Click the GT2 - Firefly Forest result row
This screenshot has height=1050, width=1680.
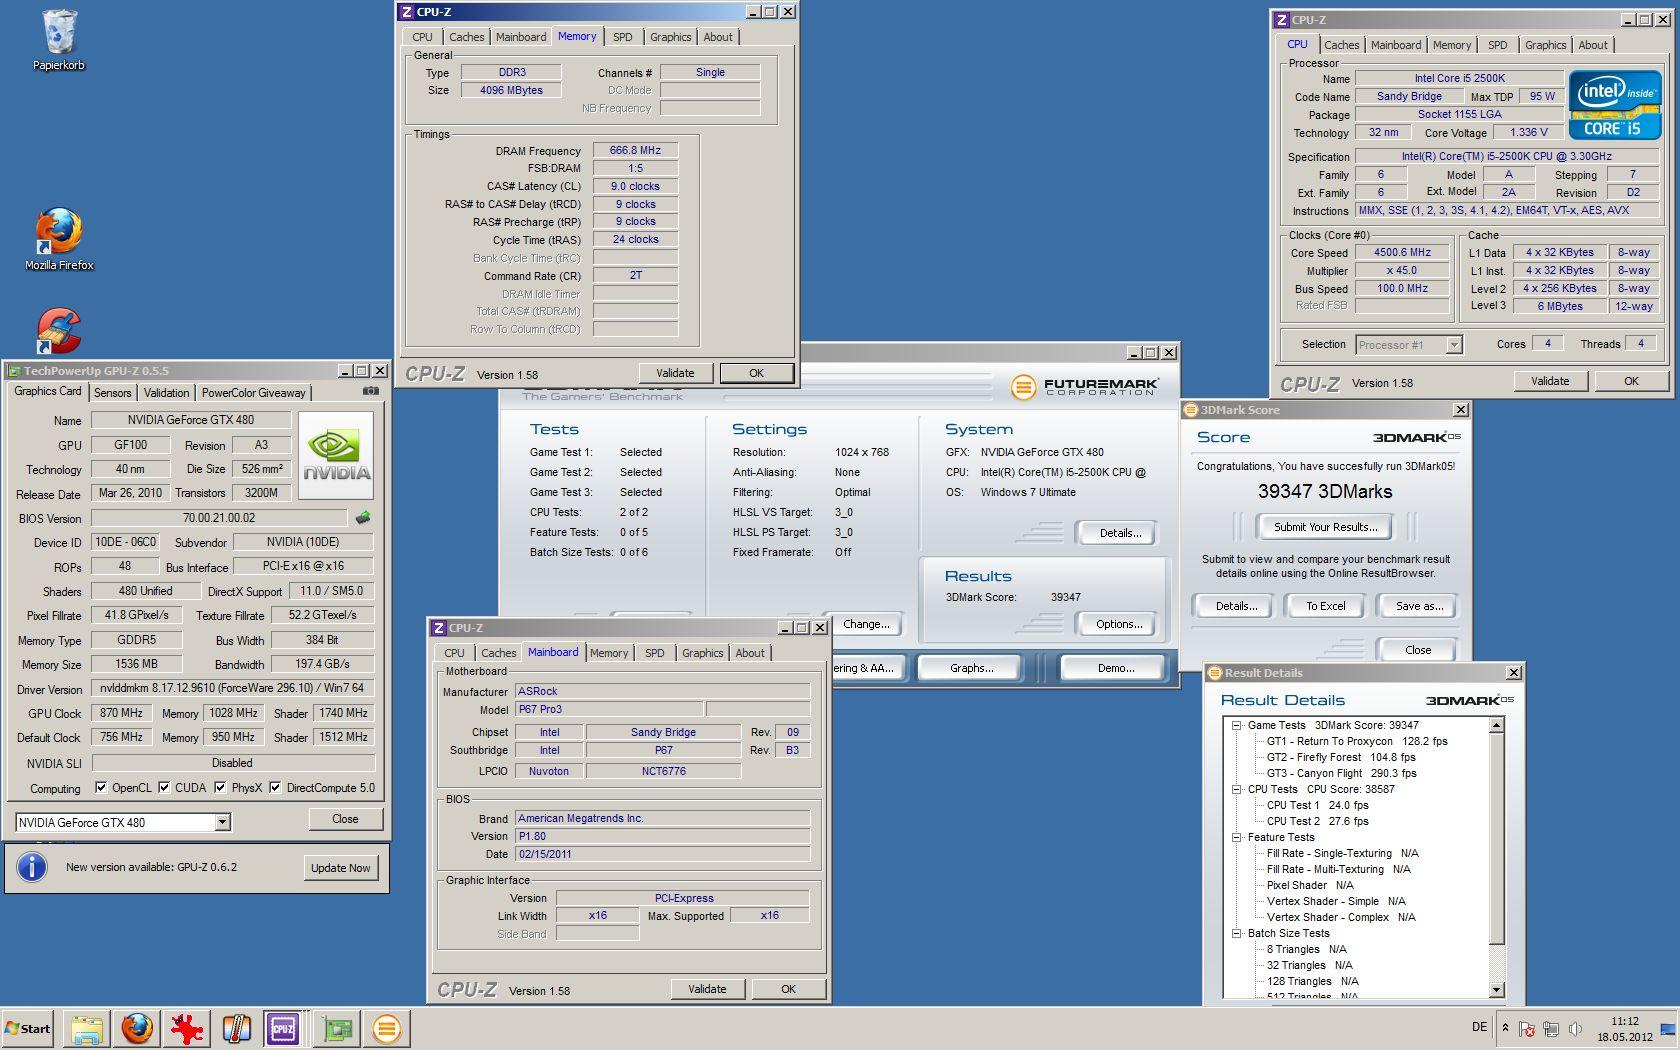tap(1341, 757)
